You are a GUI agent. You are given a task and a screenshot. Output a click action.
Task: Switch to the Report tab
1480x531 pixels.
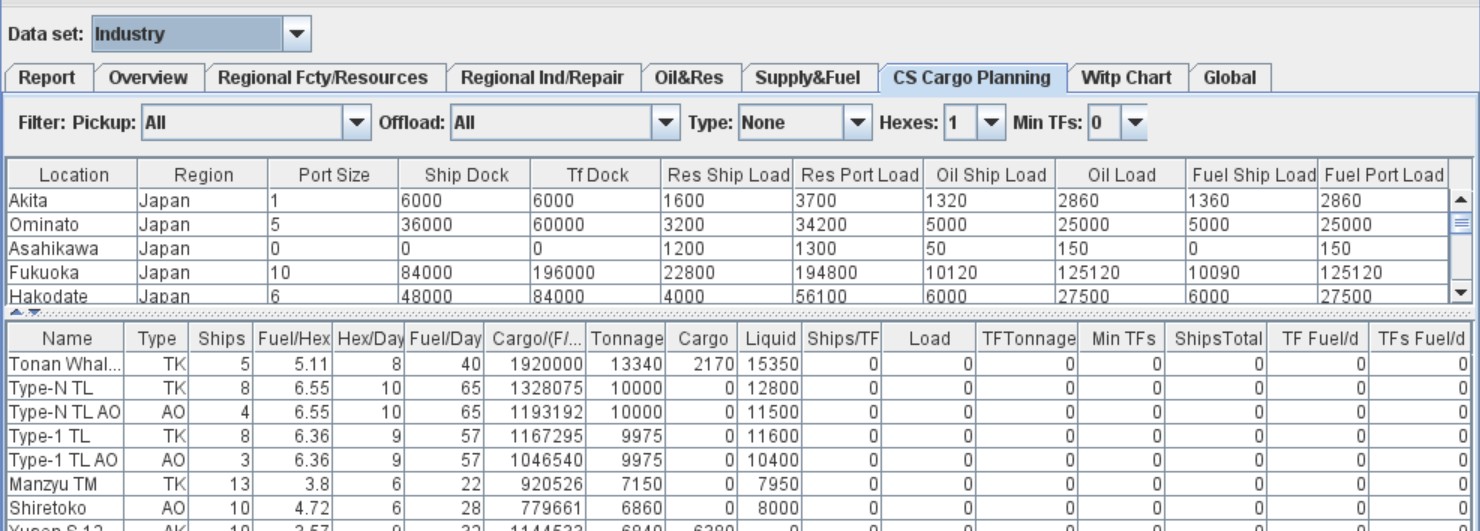coord(48,78)
